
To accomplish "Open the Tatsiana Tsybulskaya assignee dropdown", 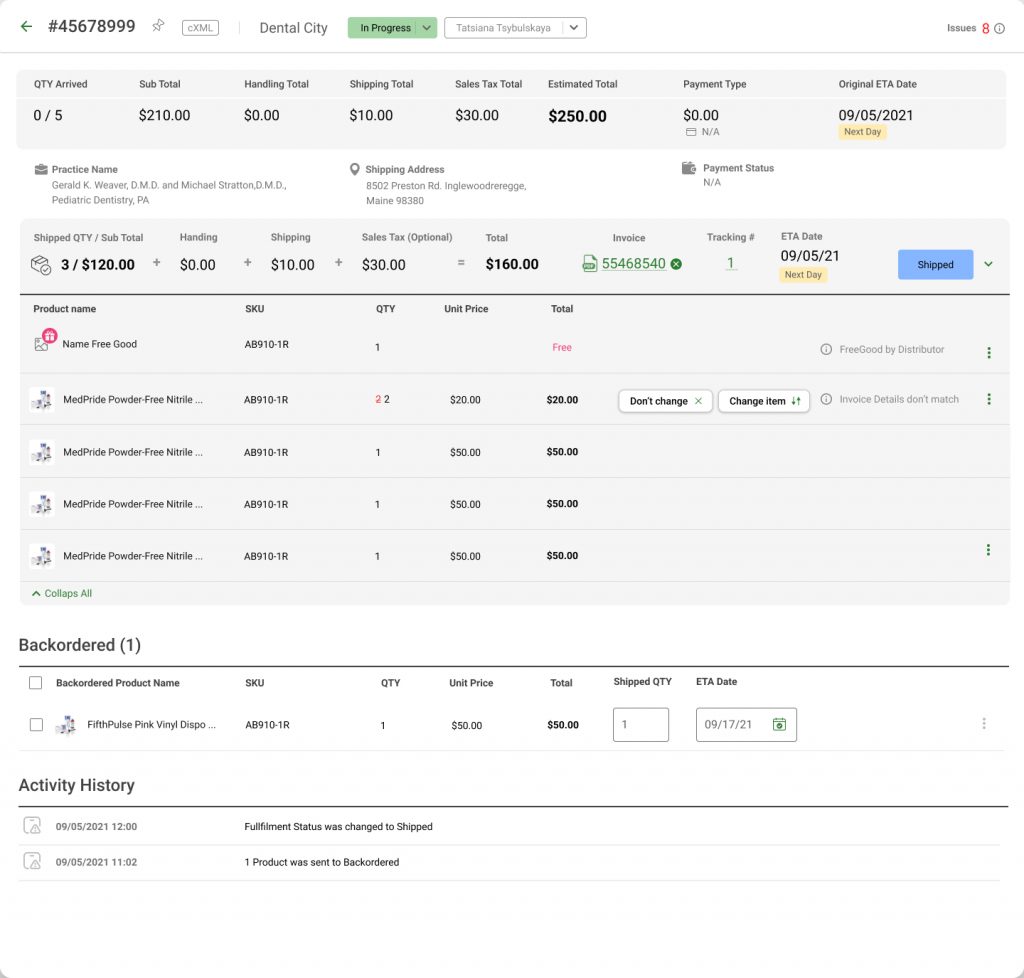I will click(x=574, y=28).
